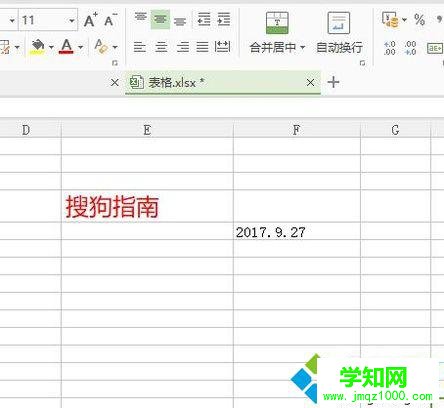Viewport: 444px width, 408px height.
Task: Align text to the right
Action: (182, 47)
